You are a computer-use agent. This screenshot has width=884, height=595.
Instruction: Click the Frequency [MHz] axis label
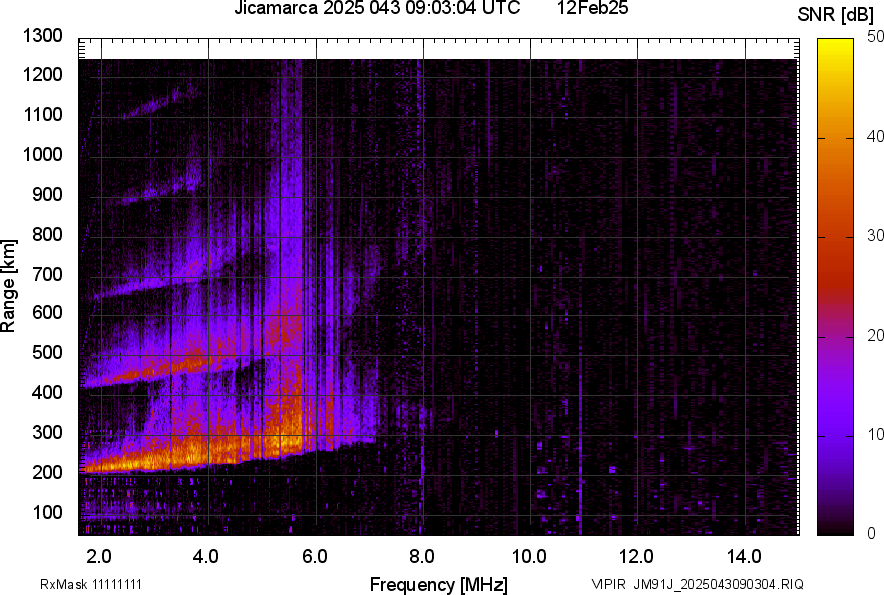[438, 584]
